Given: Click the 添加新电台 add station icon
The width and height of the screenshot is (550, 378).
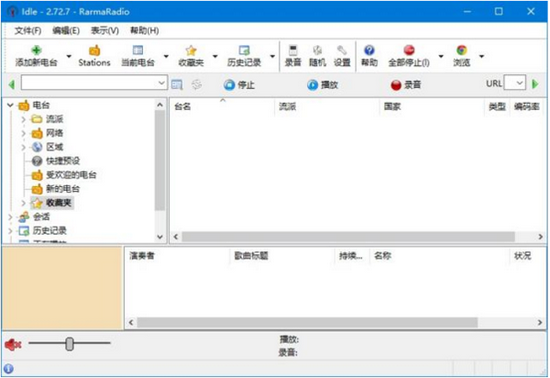Looking at the screenshot, I should tap(36, 50).
